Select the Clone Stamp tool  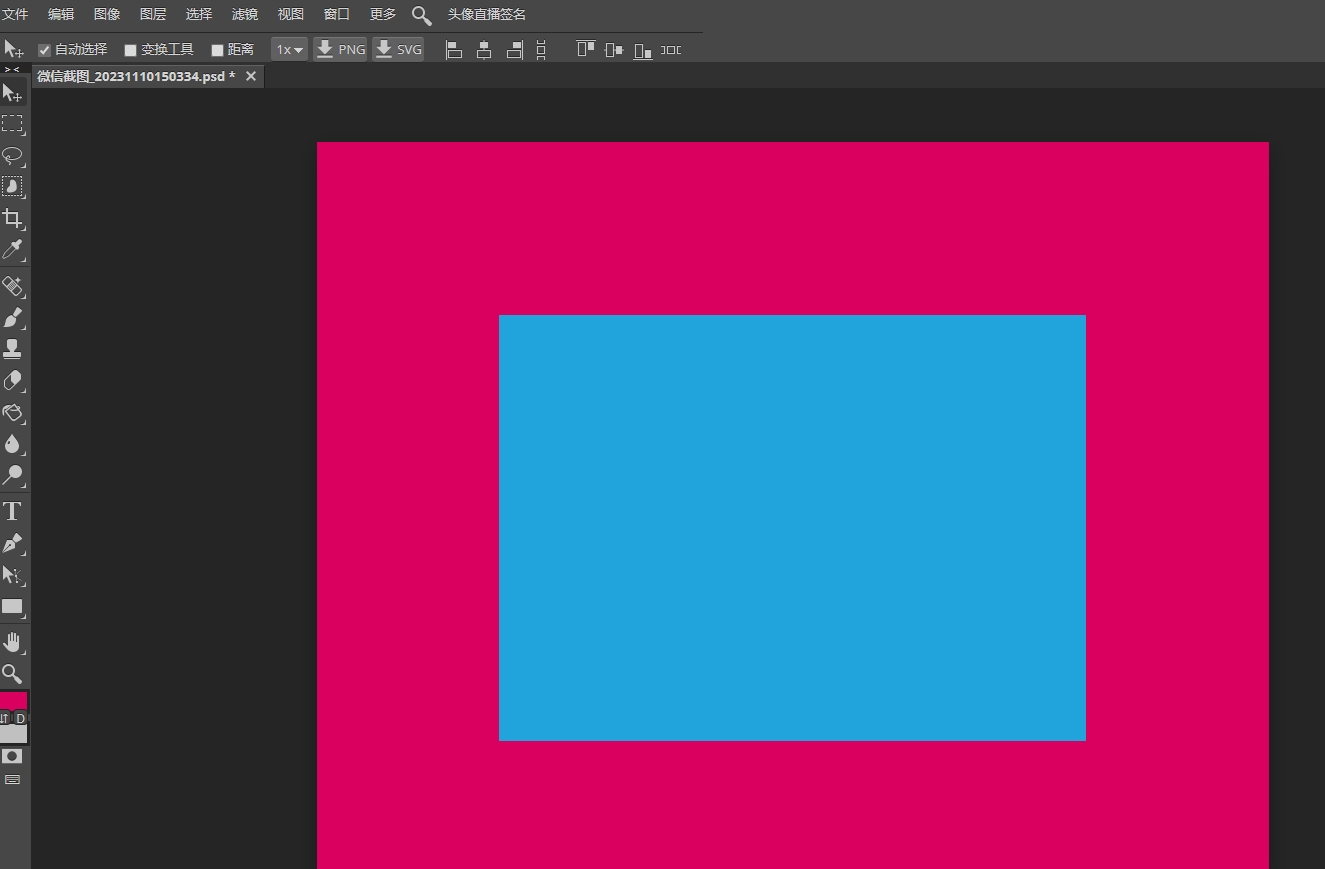13,349
